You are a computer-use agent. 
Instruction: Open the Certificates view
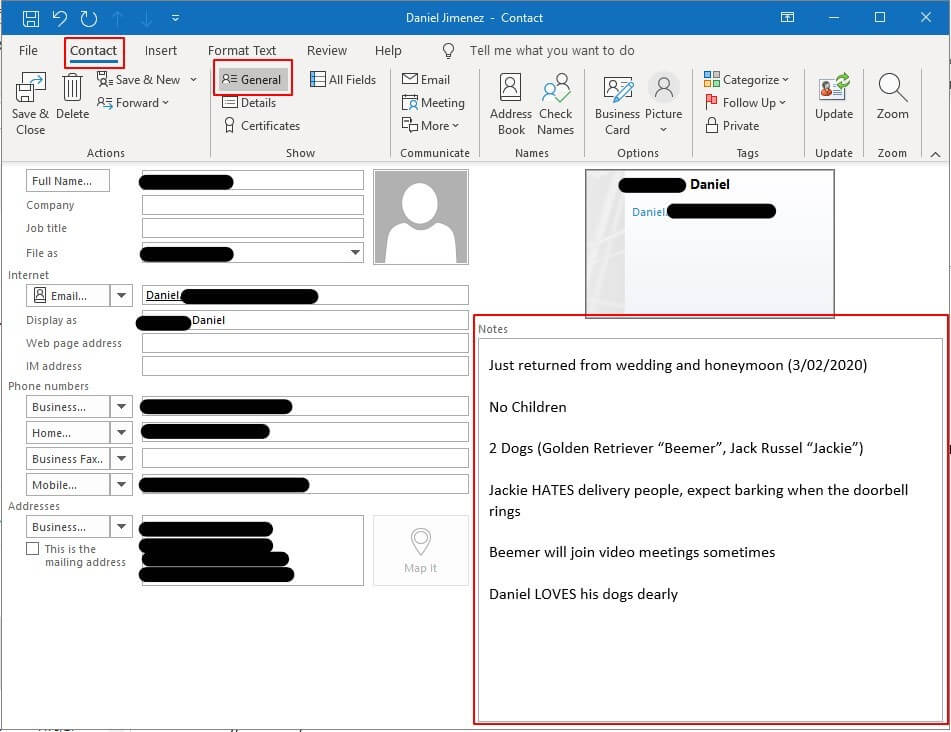262,126
